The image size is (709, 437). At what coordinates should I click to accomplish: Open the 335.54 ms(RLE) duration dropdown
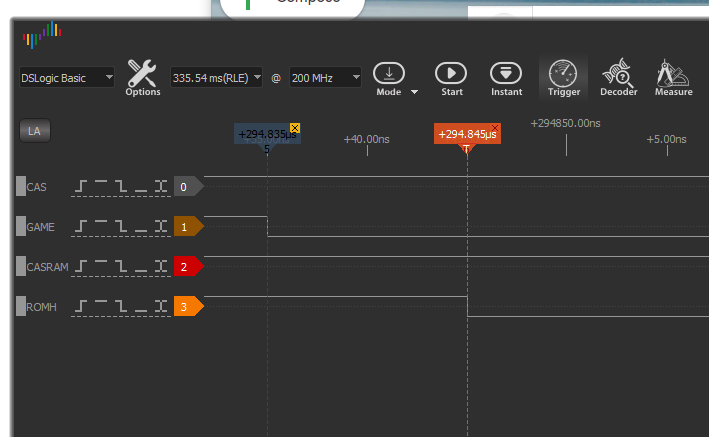[x=216, y=78]
